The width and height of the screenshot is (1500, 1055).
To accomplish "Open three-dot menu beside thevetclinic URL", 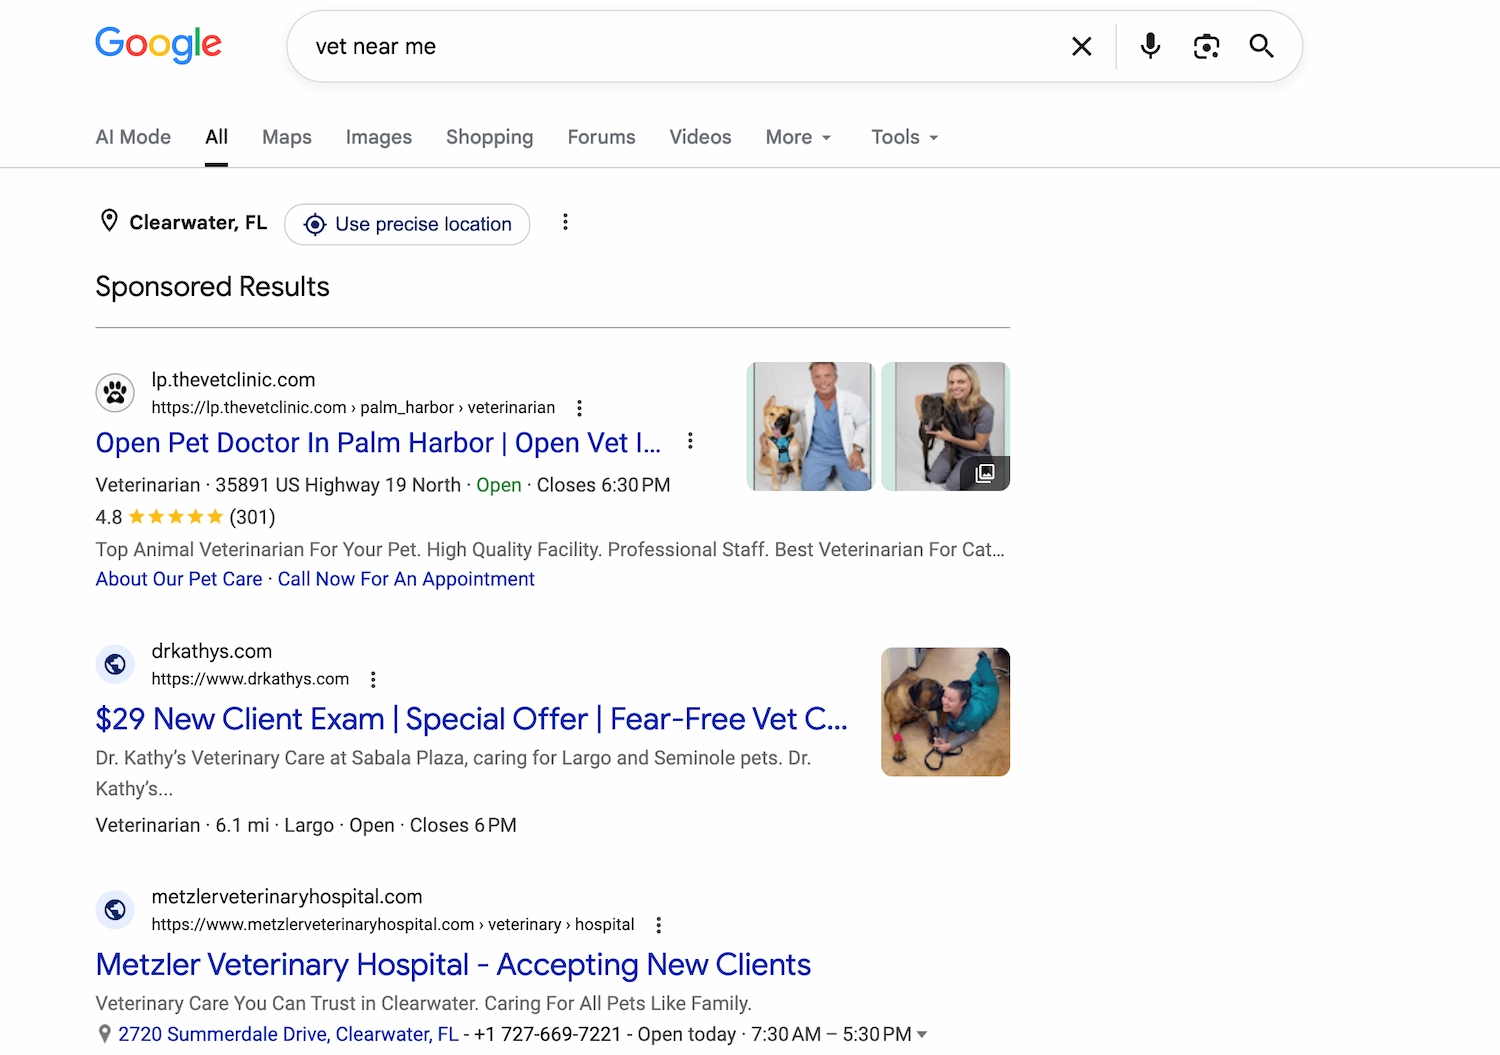I will 579,408.
